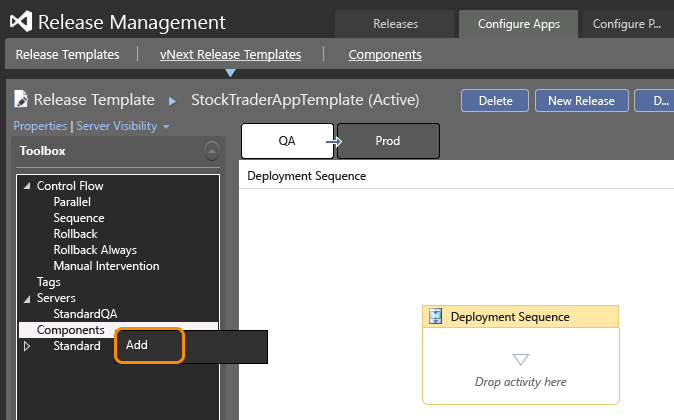Select the Prod stage tab
The height and width of the screenshot is (420, 674).
(x=388, y=141)
